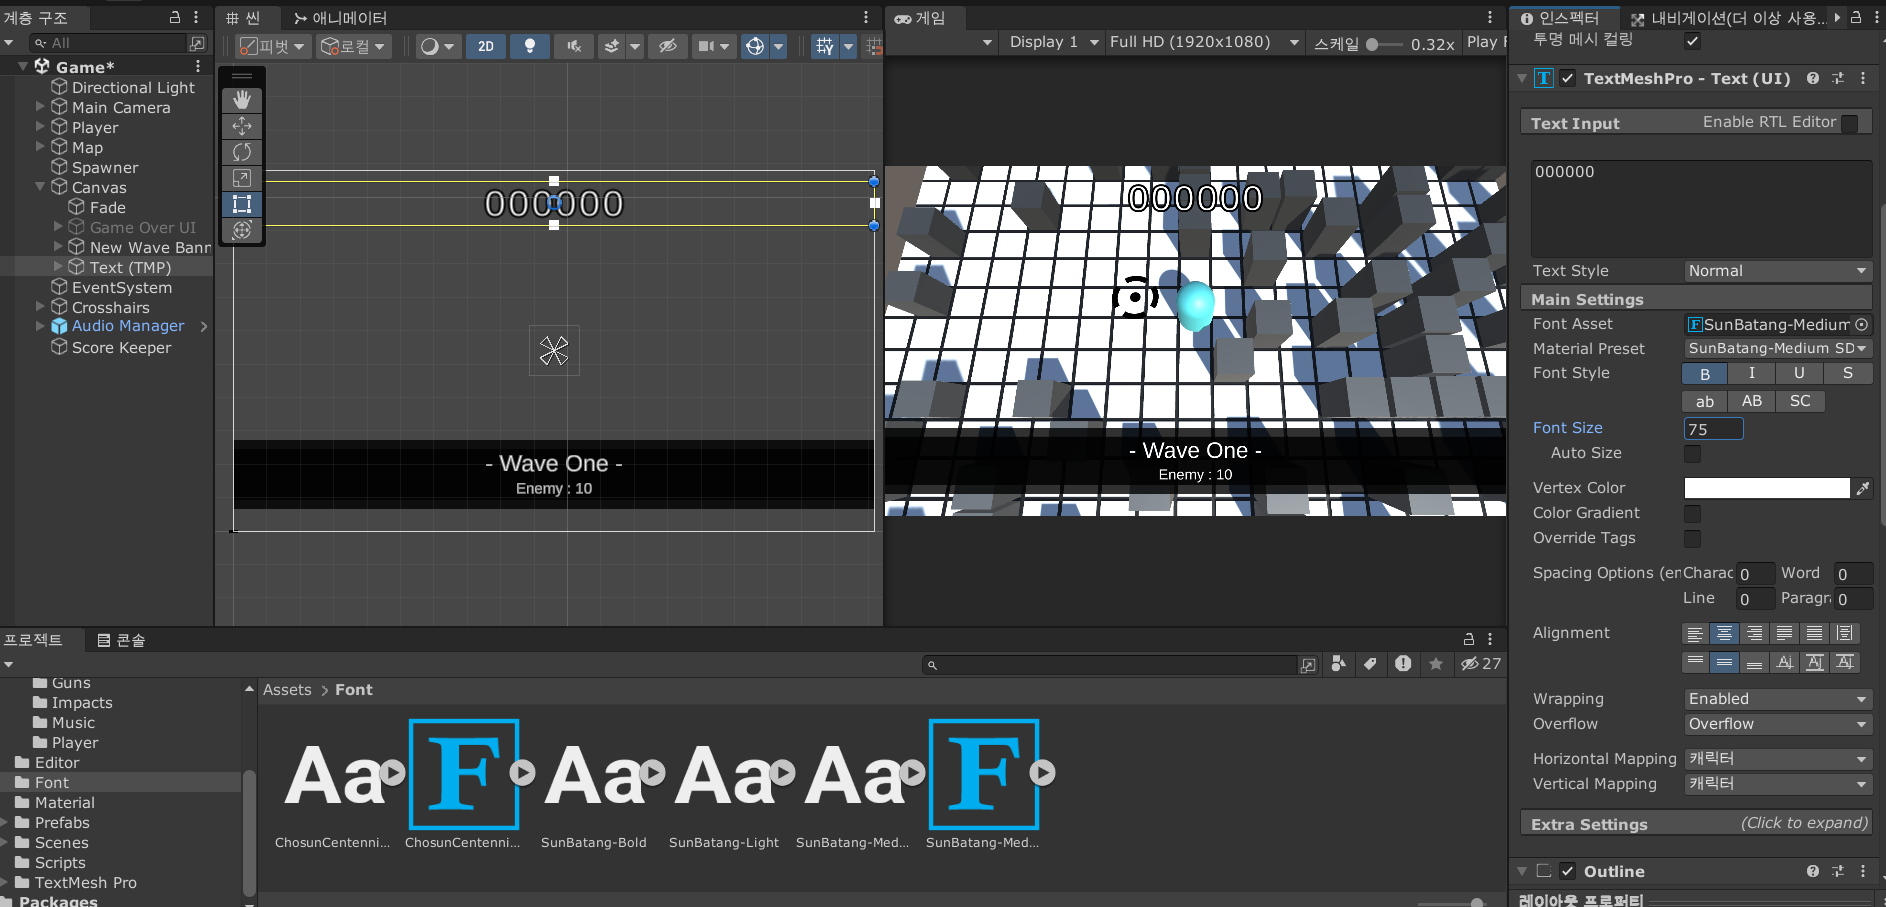Viewport: 1886px width, 907px height.
Task: Toggle TextMeshPro component enabled checkbox
Action: click(1567, 78)
